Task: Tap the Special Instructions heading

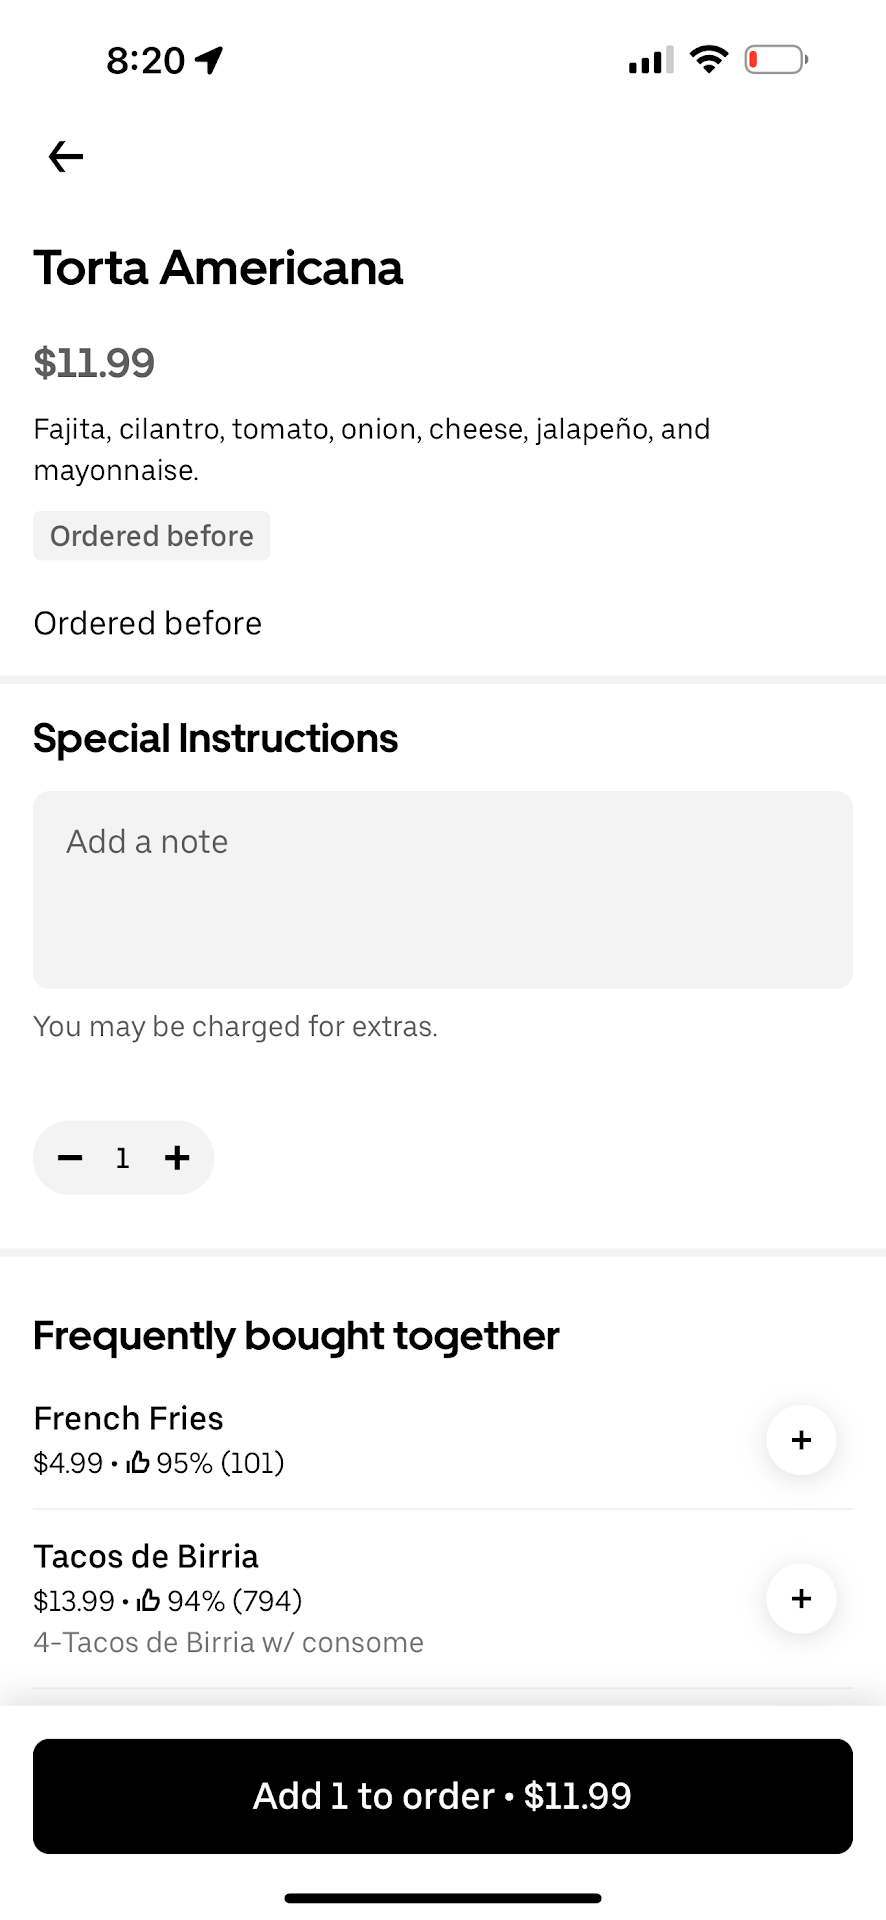Action: (215, 739)
